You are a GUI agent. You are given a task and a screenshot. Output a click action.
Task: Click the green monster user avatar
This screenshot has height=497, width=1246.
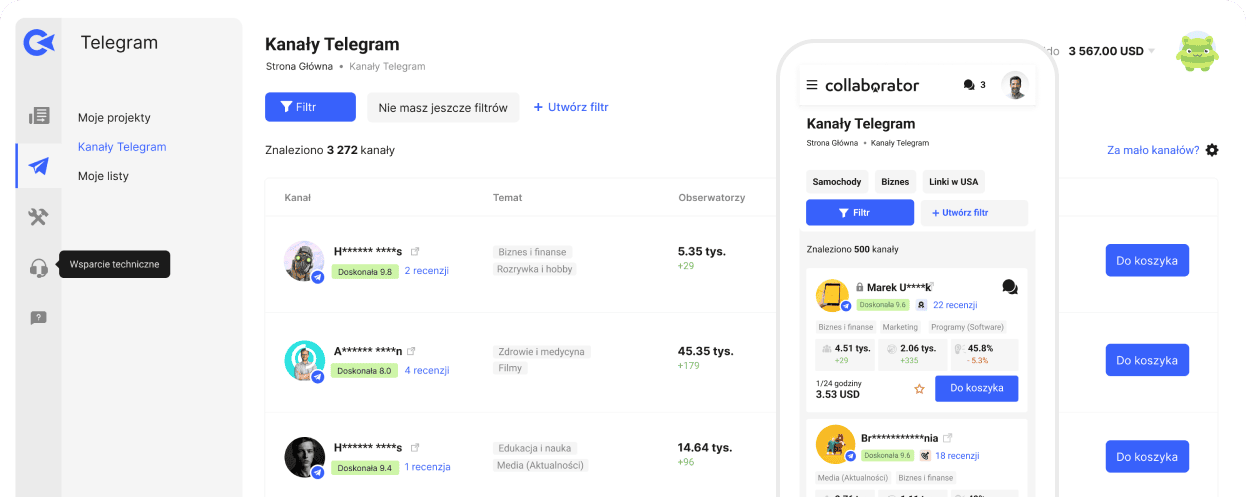[1197, 51]
